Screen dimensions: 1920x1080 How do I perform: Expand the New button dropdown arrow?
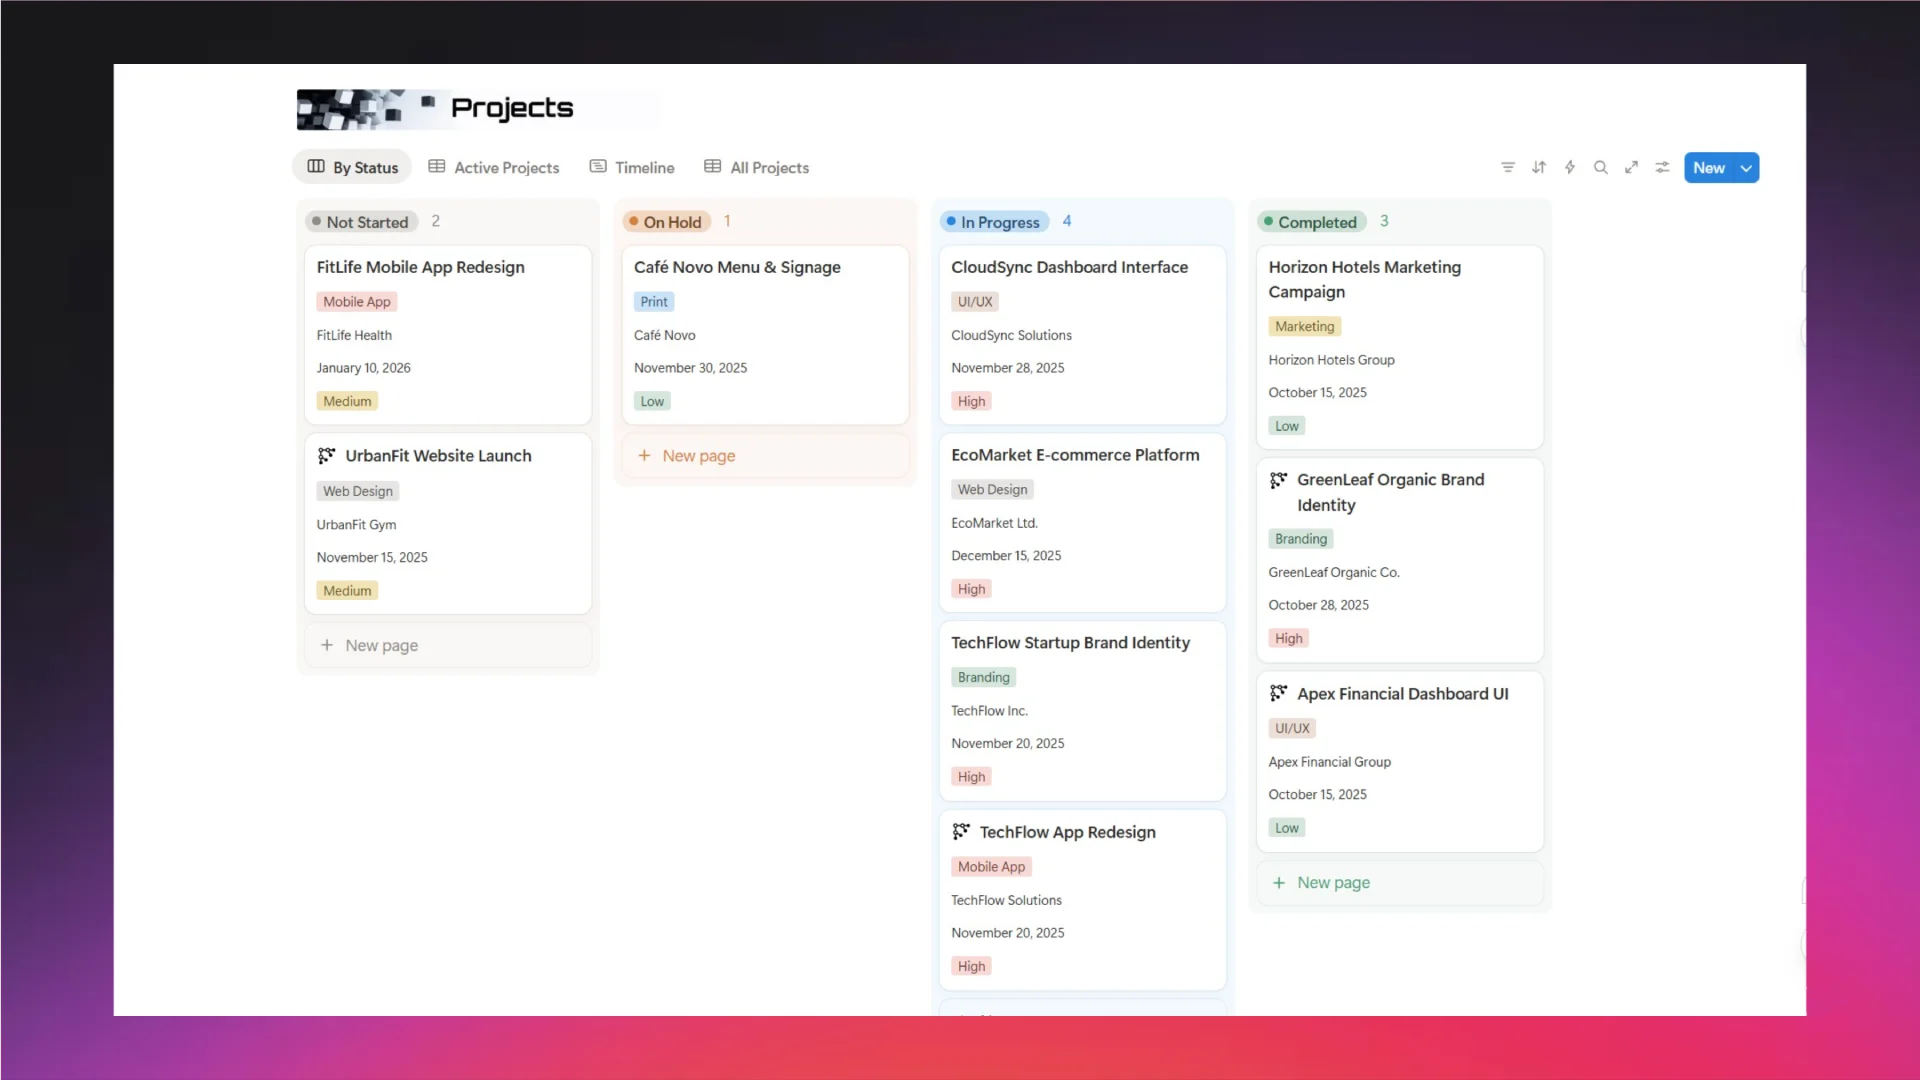[x=1747, y=168]
